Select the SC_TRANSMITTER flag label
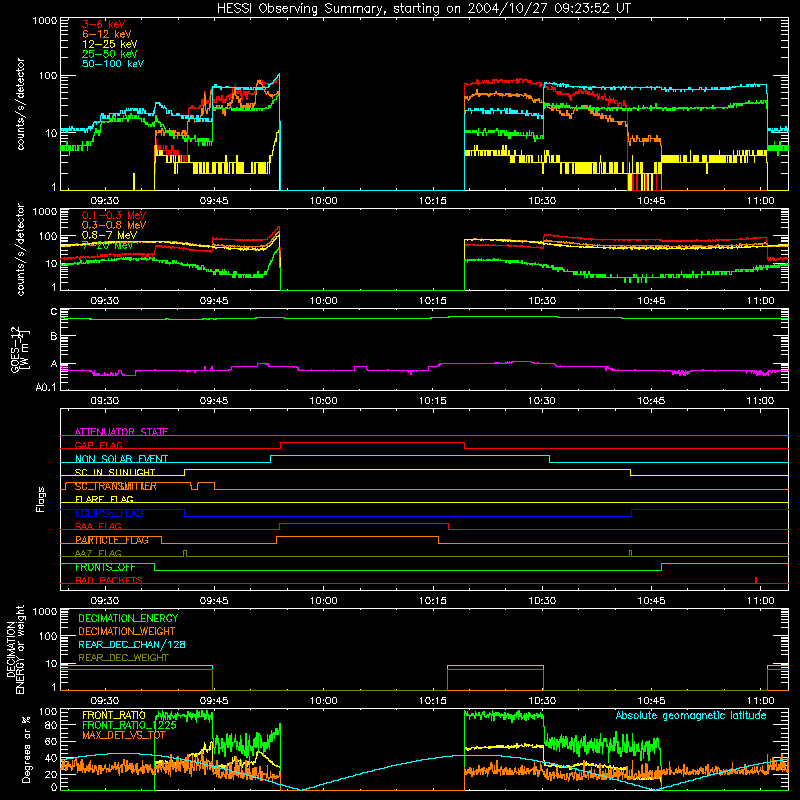The image size is (800, 800). pos(116,486)
